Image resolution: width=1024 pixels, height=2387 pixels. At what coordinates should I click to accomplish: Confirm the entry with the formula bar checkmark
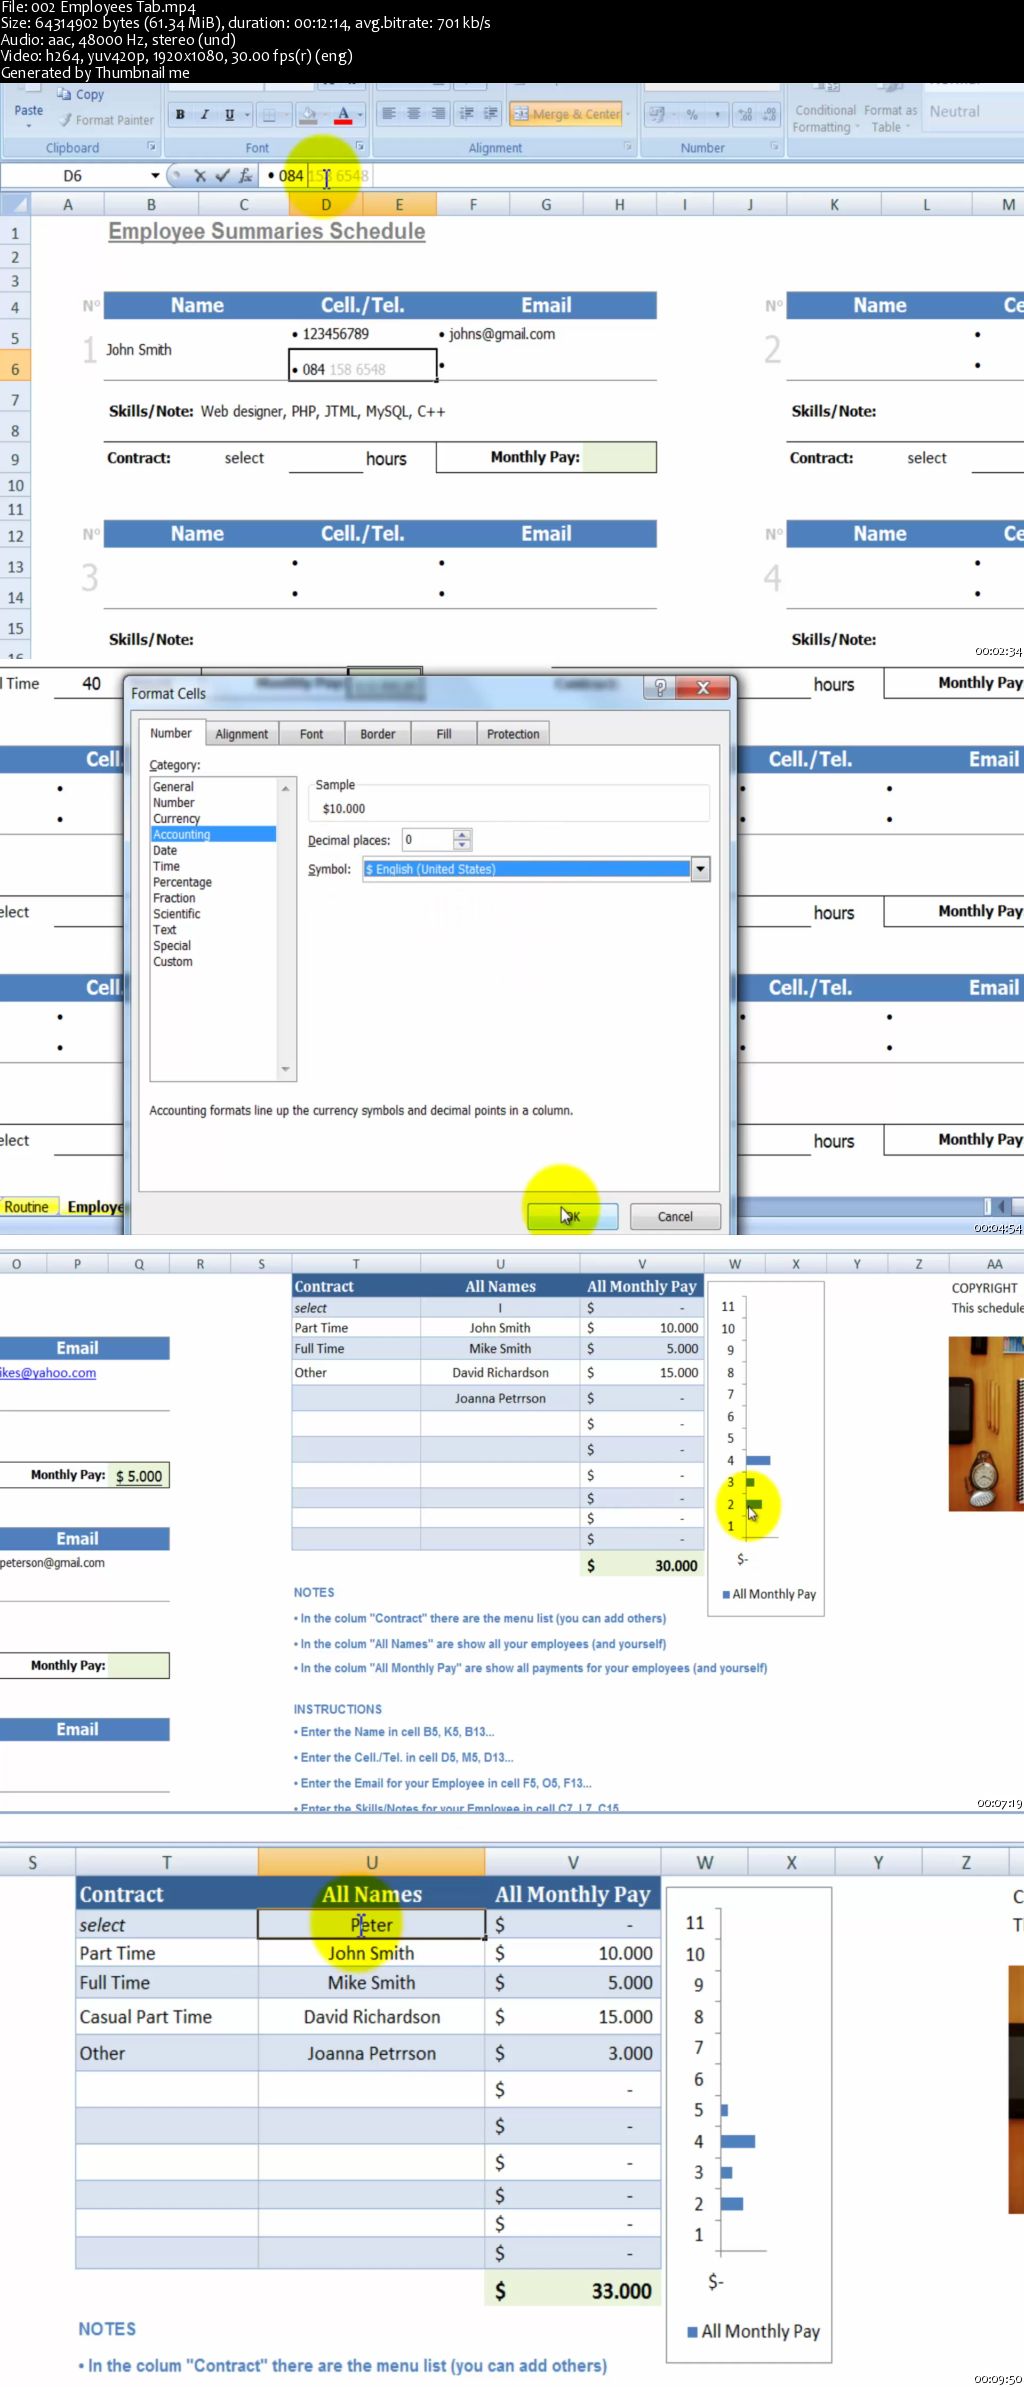pyautogui.click(x=222, y=176)
